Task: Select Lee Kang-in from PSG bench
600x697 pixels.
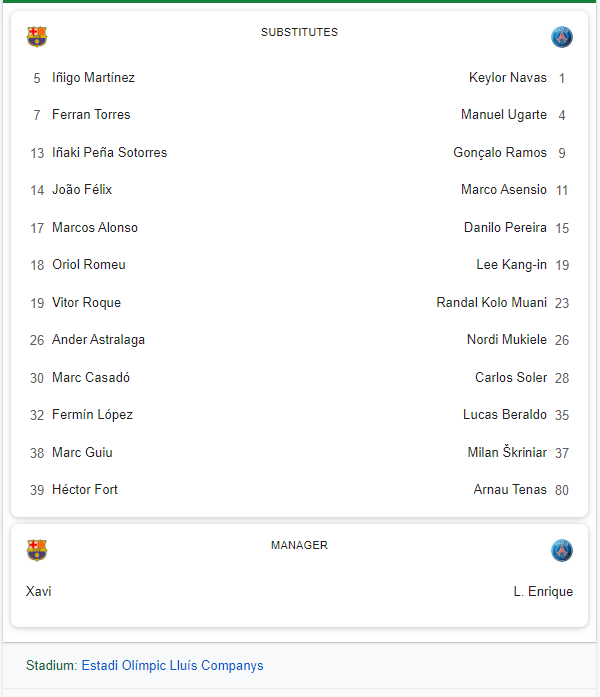Action: [x=511, y=265]
